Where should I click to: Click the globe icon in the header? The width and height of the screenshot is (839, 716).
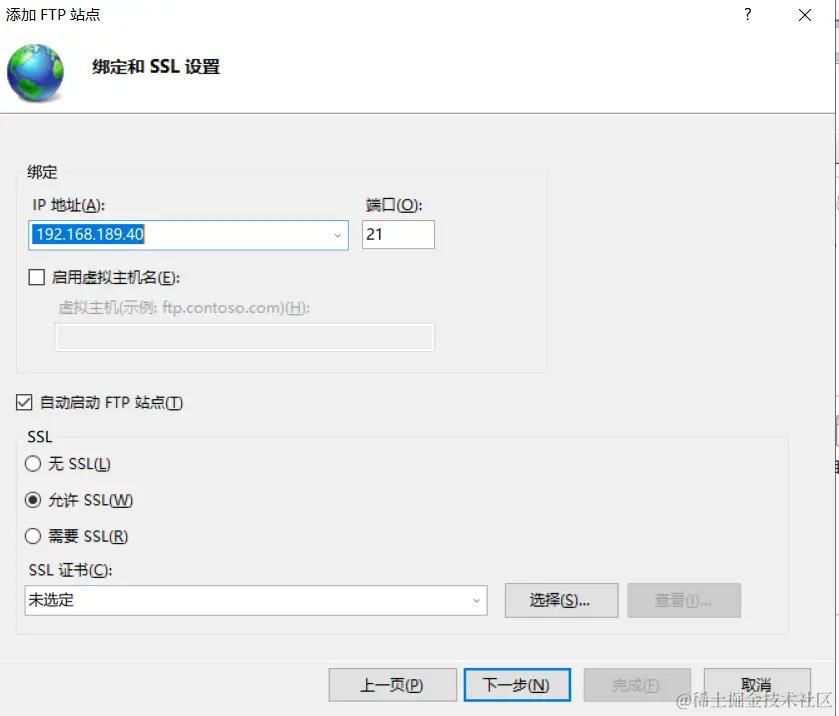point(35,73)
